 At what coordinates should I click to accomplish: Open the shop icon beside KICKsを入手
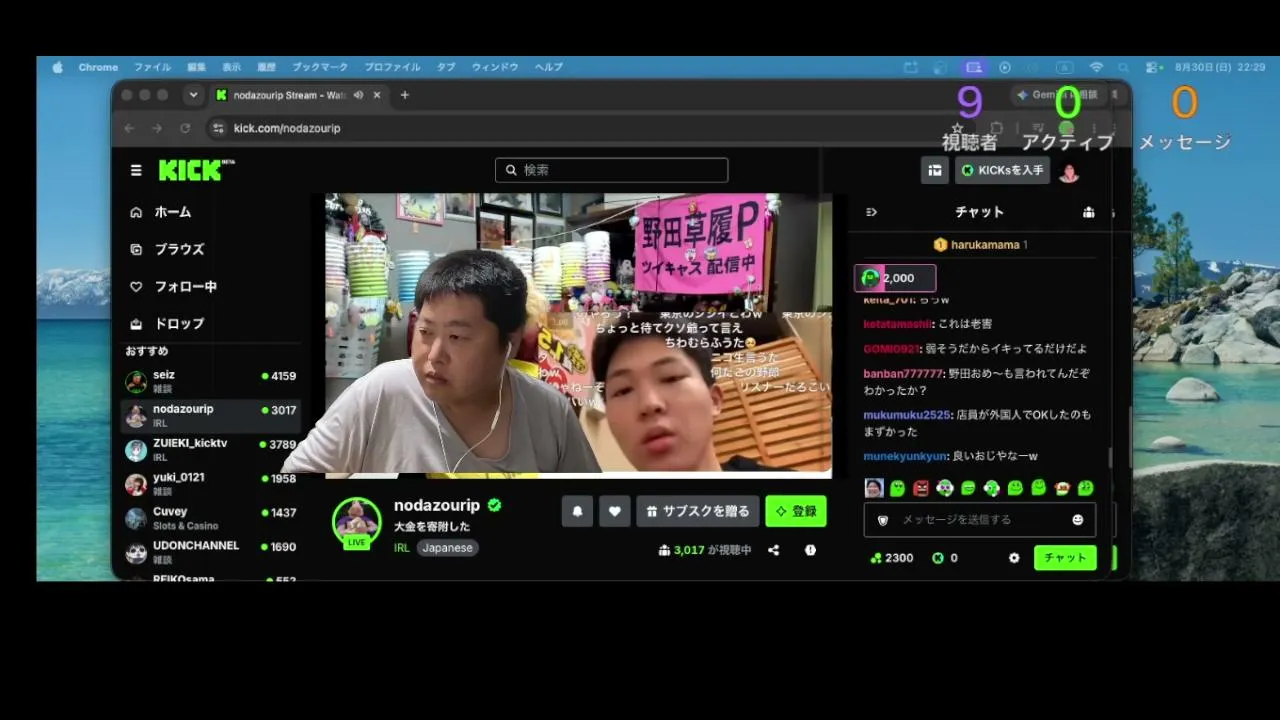click(x=935, y=170)
